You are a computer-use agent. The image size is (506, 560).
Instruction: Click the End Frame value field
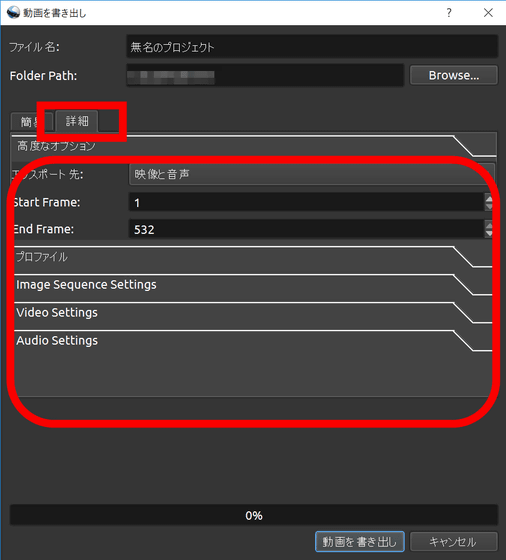306,229
